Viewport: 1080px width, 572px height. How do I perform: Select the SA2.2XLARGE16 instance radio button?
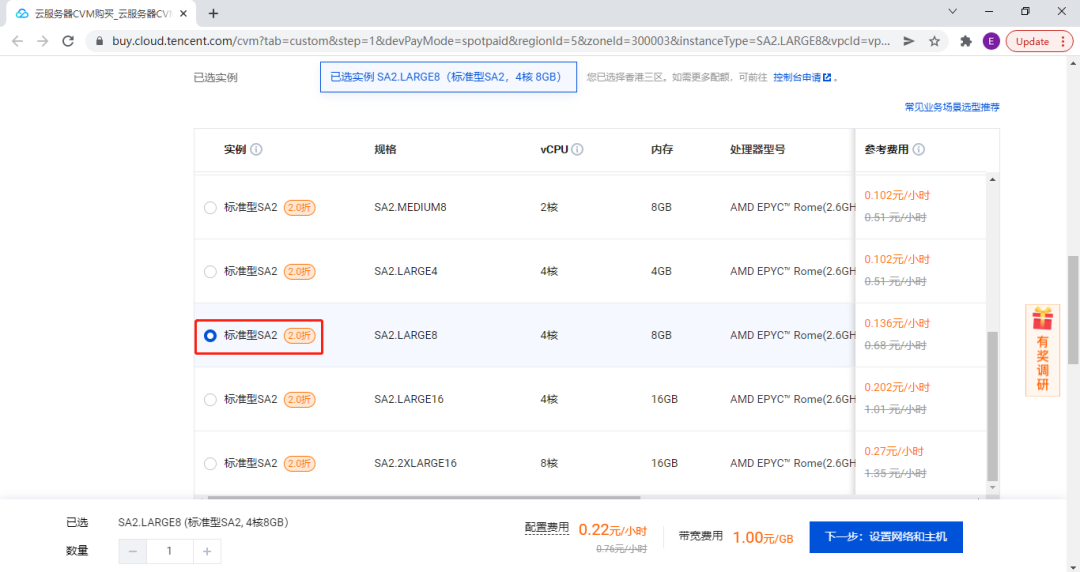point(210,464)
